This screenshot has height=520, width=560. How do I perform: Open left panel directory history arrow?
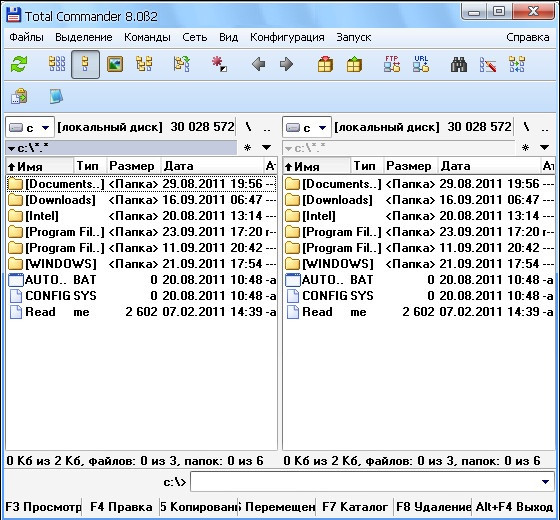click(x=266, y=148)
